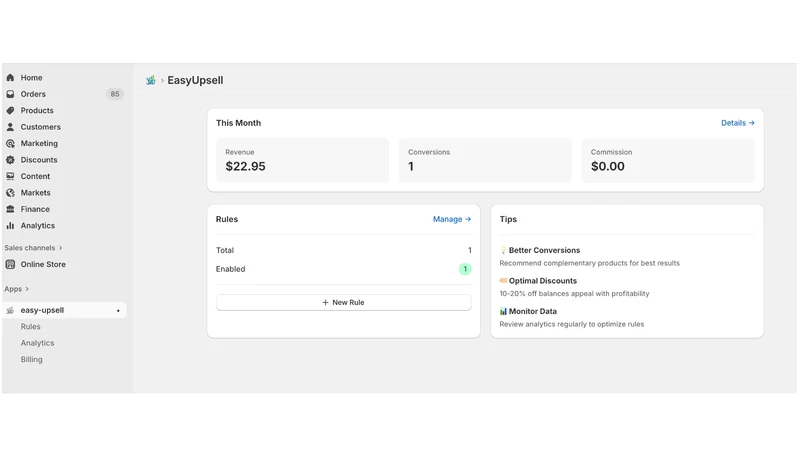Click the EasyUpsell page title
The height and width of the screenshot is (450, 800).
(x=195, y=80)
